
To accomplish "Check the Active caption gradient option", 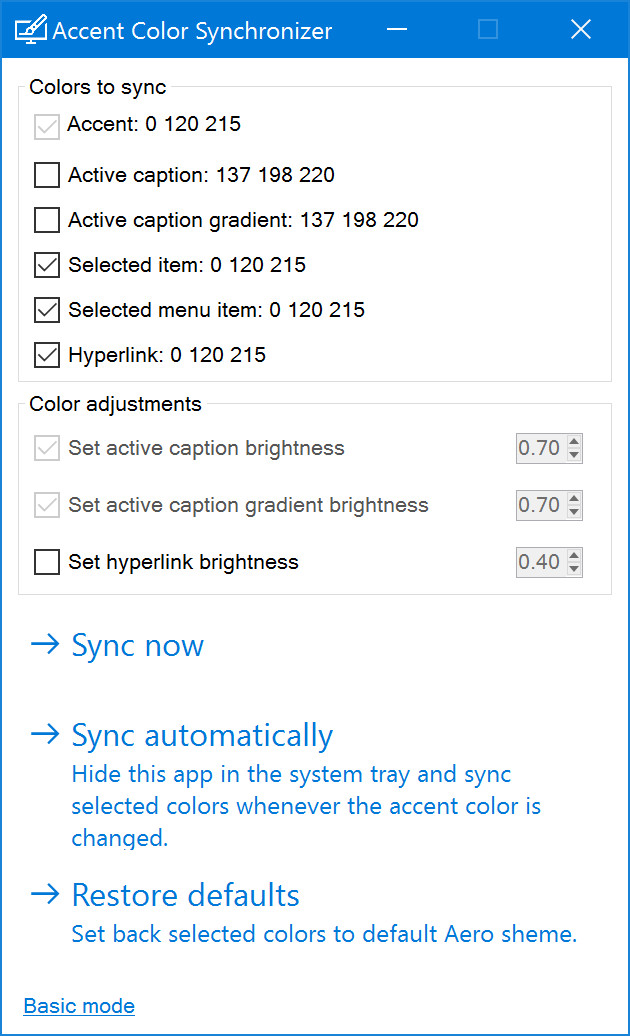I will click(x=47, y=220).
